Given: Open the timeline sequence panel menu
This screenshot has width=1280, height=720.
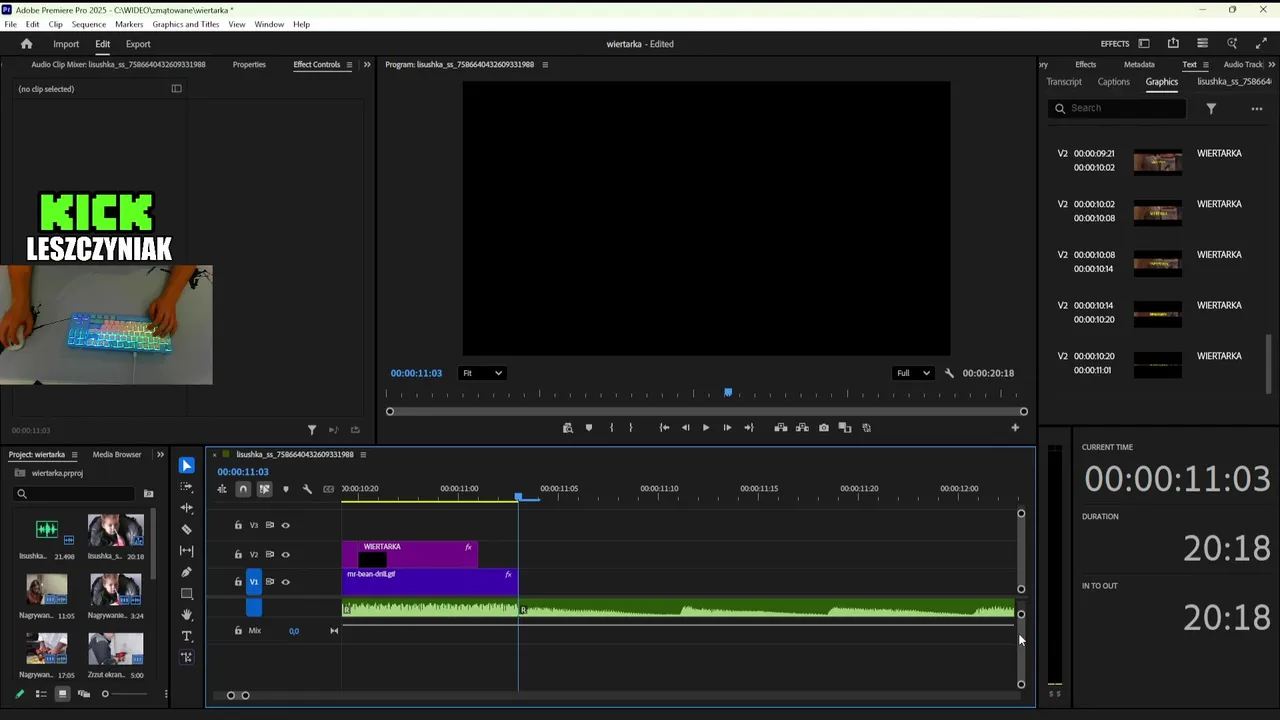Looking at the screenshot, I should pyautogui.click(x=363, y=455).
